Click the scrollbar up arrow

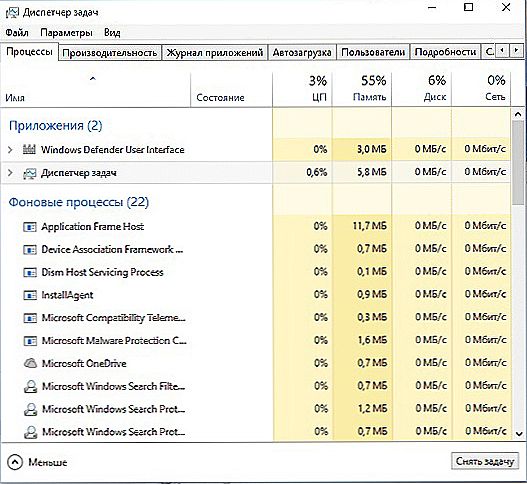pos(518,115)
